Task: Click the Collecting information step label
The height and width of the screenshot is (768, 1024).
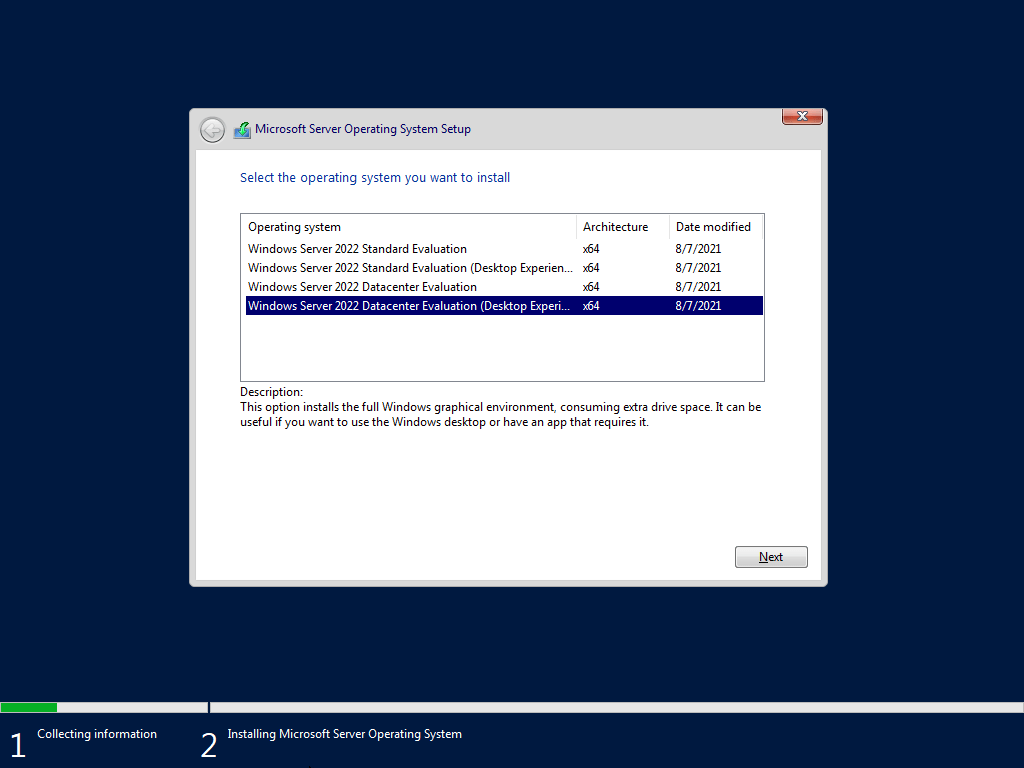Action: point(97,733)
